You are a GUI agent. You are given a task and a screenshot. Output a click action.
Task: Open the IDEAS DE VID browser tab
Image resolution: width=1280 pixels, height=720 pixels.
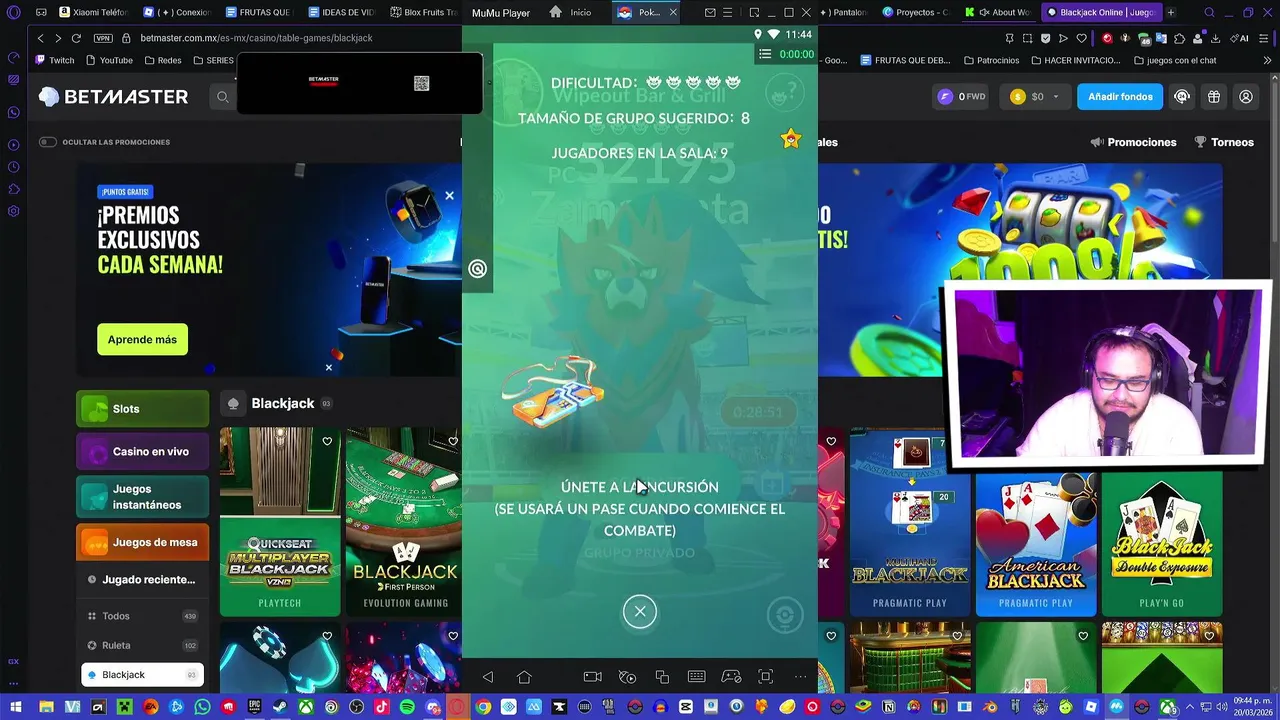(341, 12)
